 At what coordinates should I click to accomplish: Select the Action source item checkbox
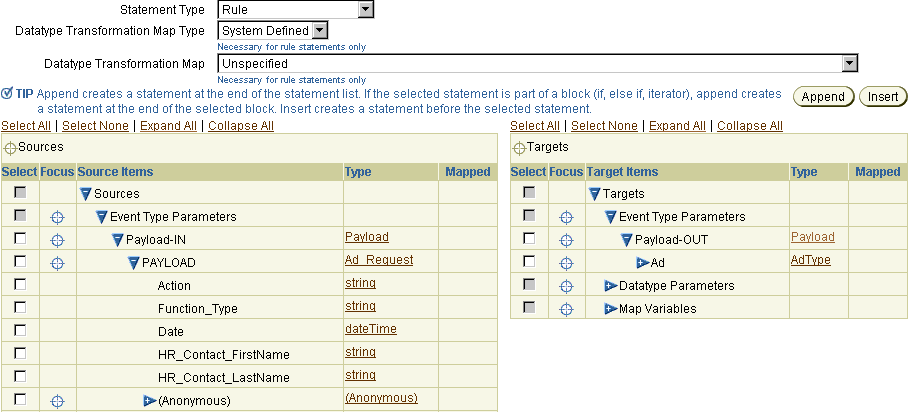coord(20,284)
